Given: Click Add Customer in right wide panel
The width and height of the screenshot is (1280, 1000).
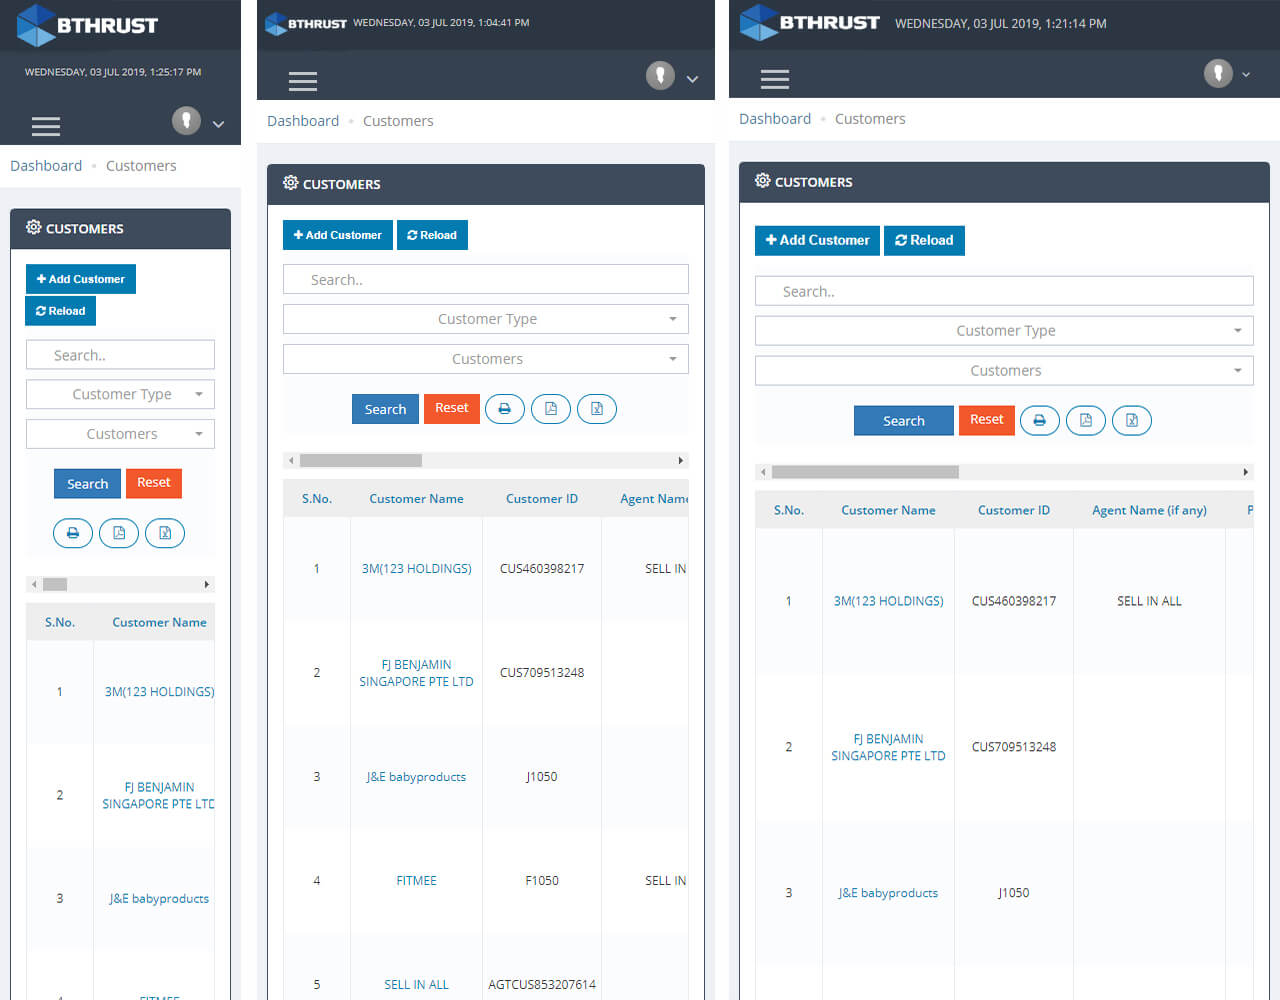Looking at the screenshot, I should (x=817, y=240).
